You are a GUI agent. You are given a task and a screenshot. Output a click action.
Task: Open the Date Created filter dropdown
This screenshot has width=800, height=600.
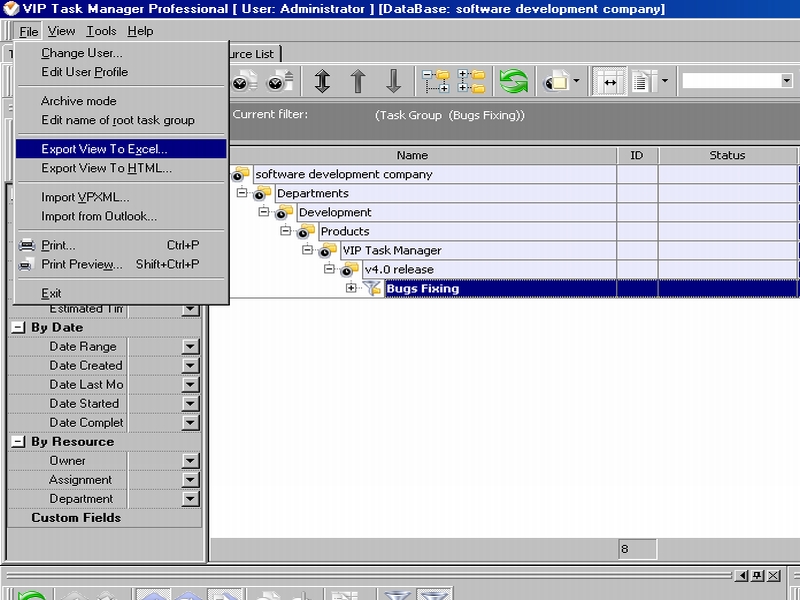(190, 366)
